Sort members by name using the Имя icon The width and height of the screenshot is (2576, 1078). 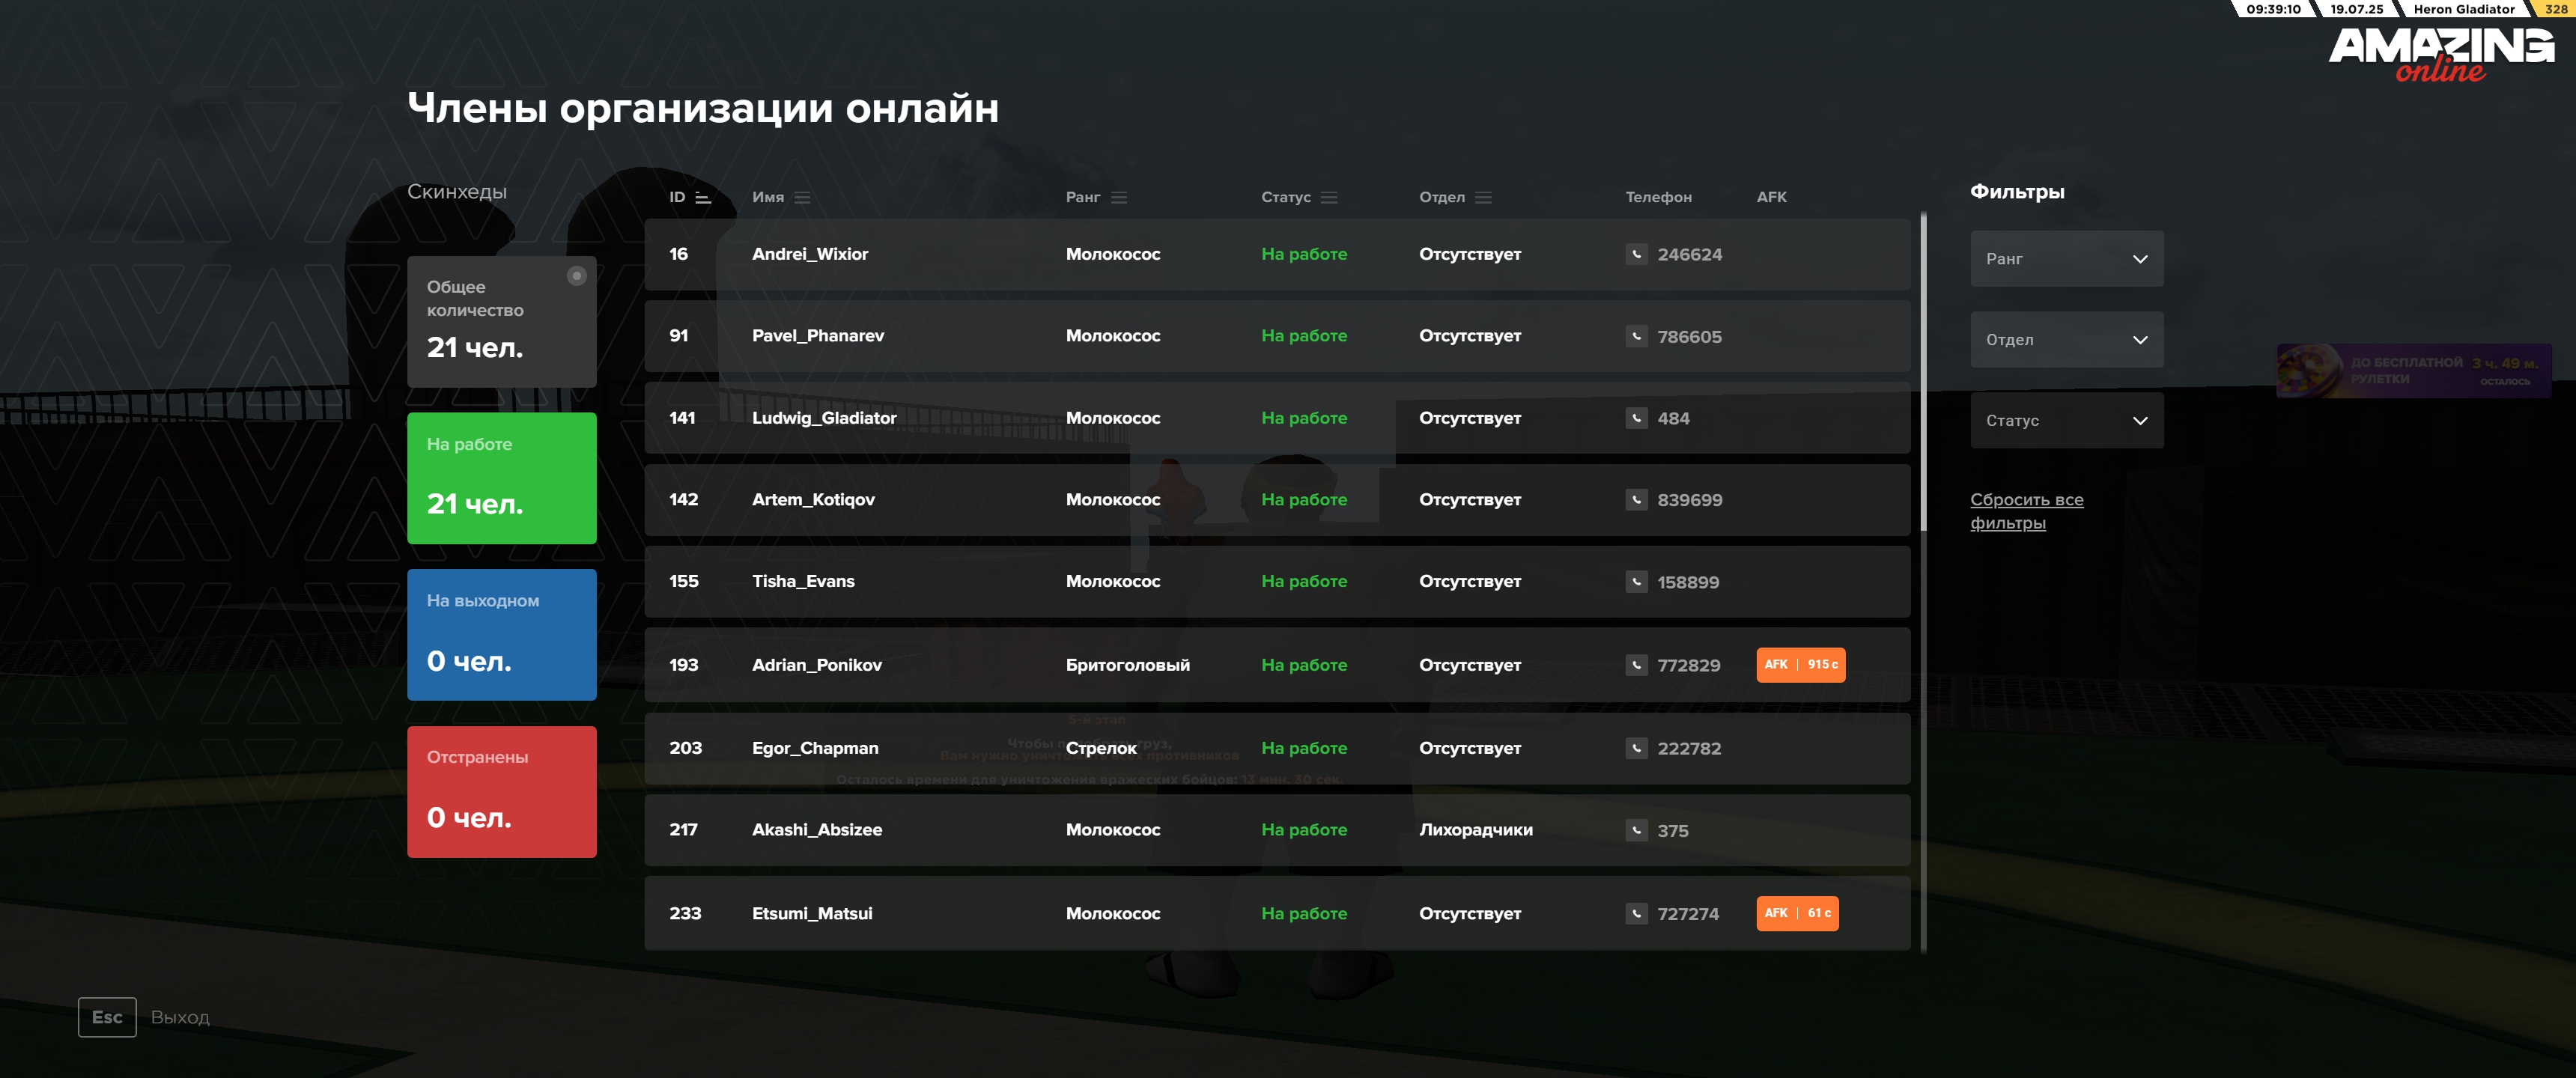click(802, 198)
